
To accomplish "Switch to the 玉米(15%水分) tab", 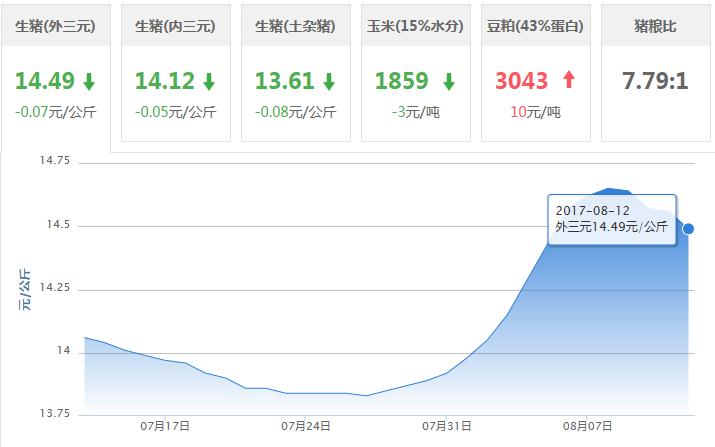I will [x=415, y=26].
